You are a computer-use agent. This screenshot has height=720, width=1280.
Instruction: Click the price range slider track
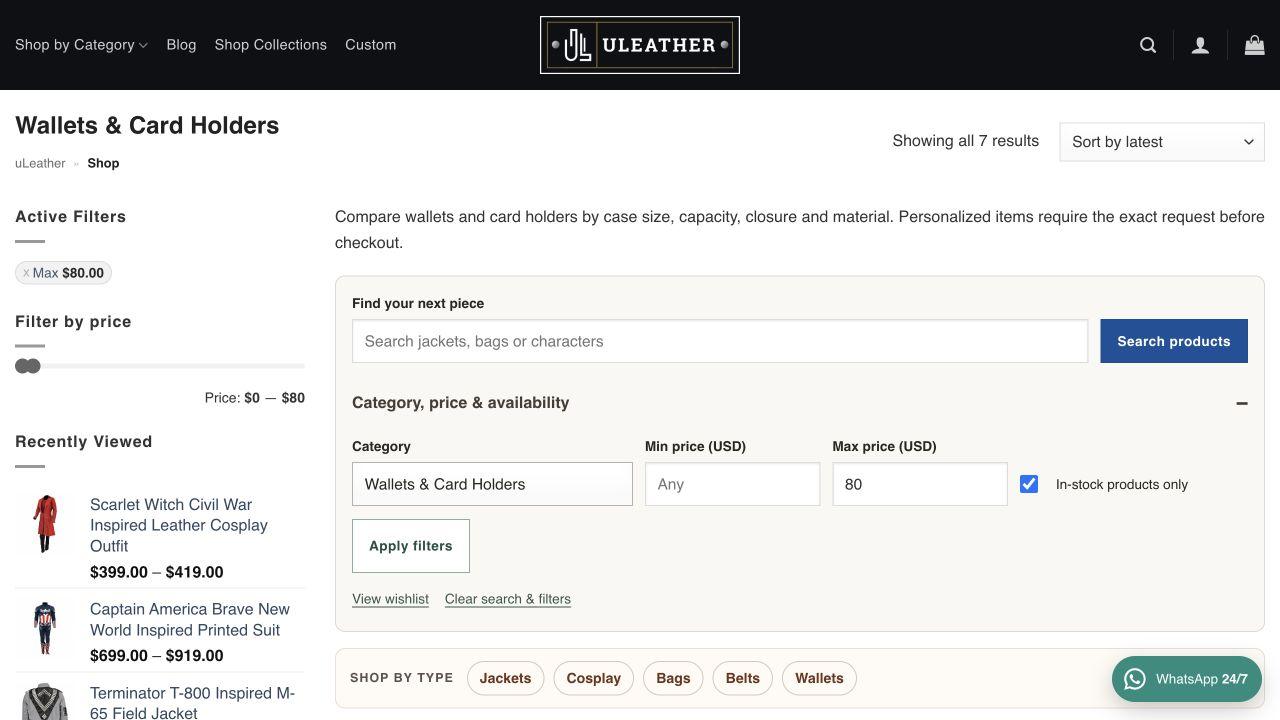pos(160,366)
